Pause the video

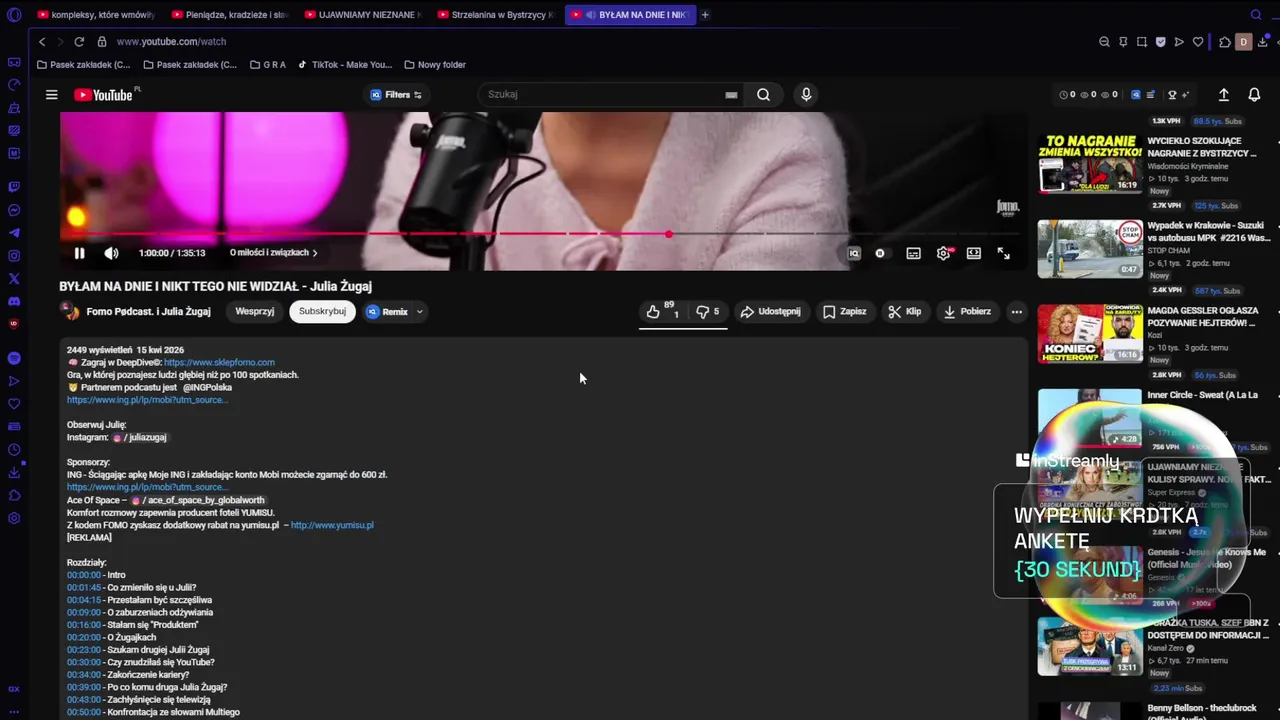point(79,253)
